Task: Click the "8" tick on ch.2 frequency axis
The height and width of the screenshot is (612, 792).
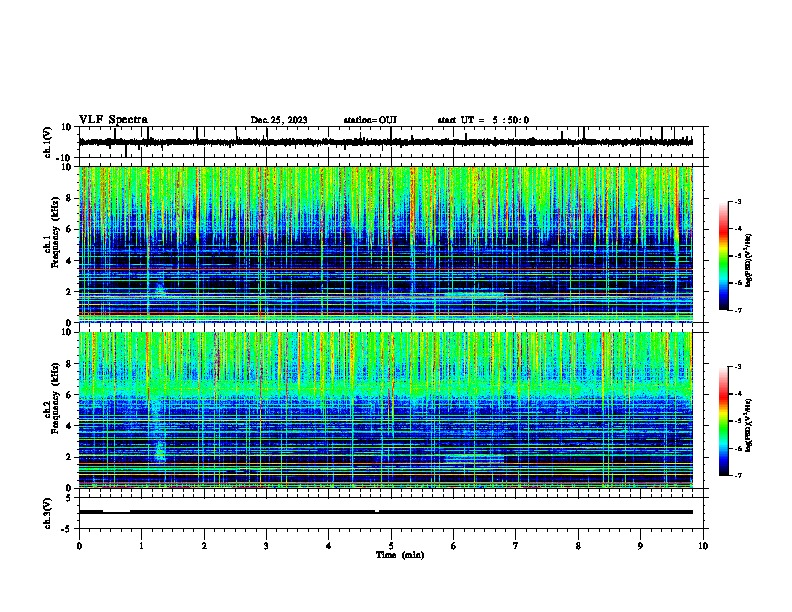Action: point(69,364)
